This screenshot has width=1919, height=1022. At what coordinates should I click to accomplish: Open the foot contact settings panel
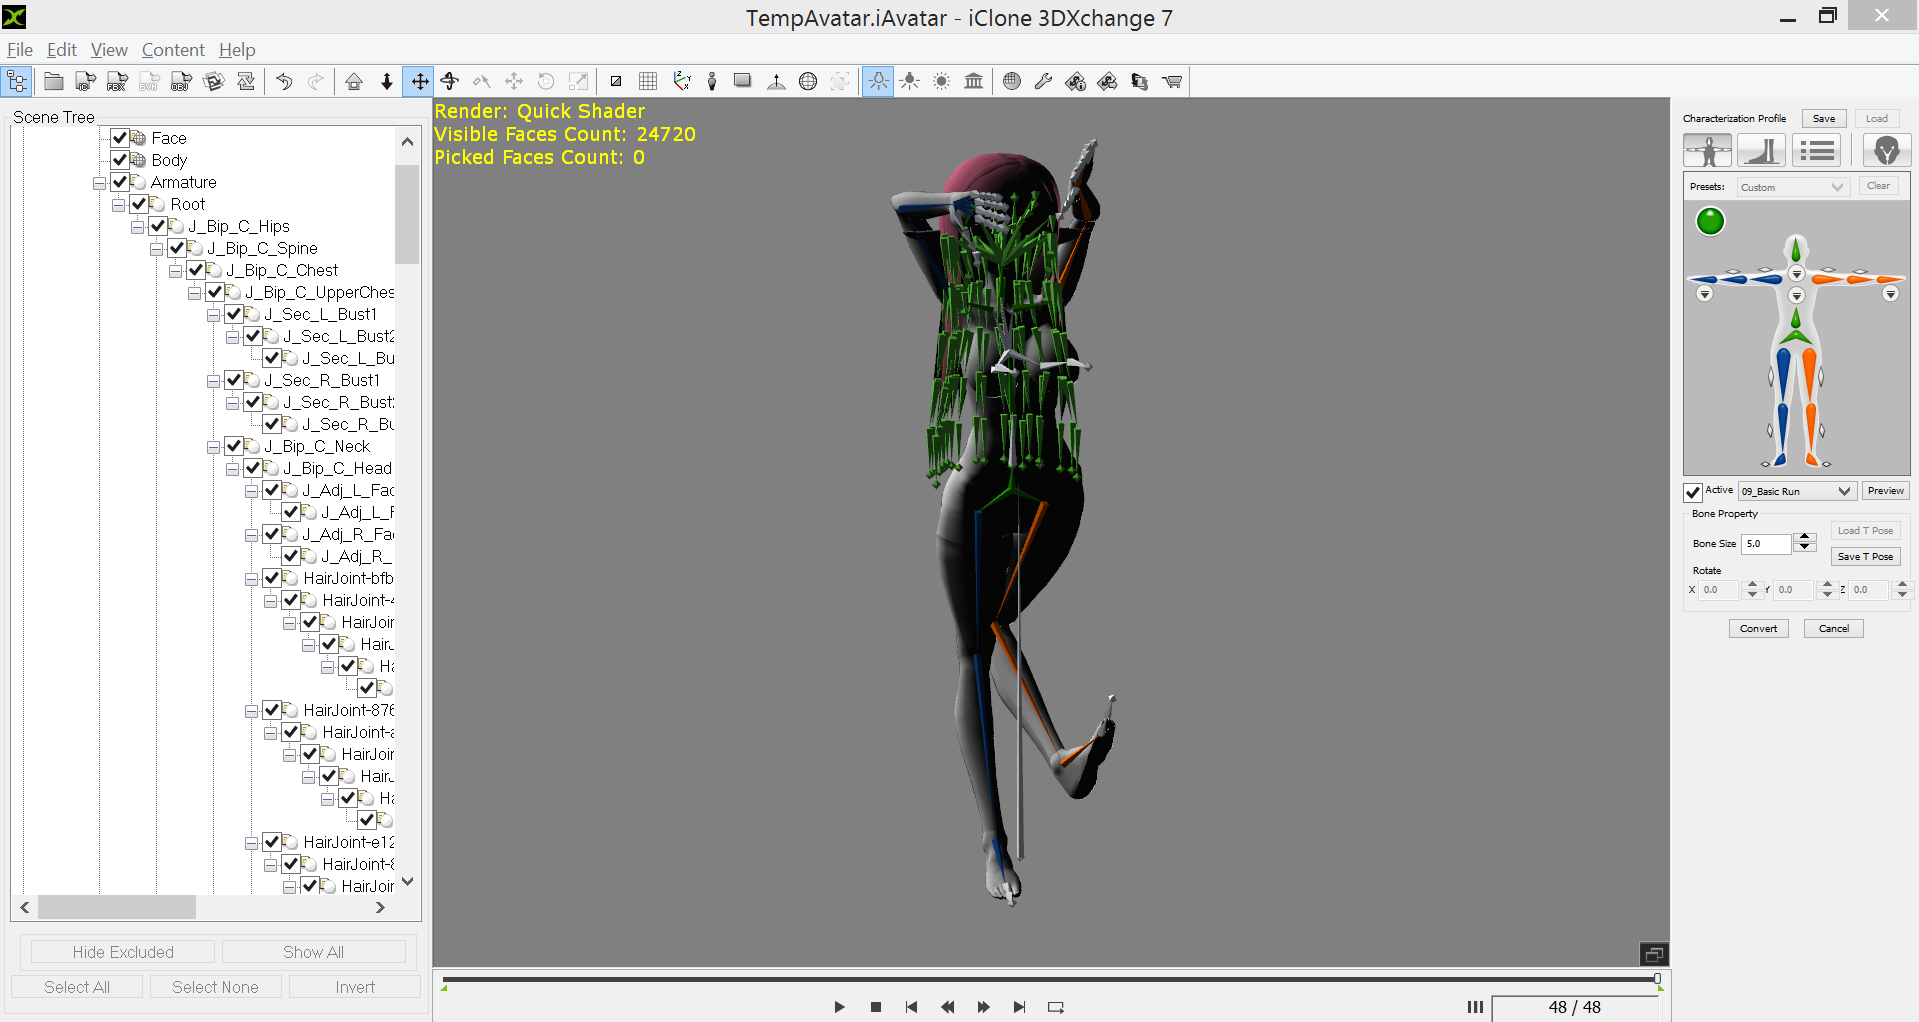coord(1762,151)
